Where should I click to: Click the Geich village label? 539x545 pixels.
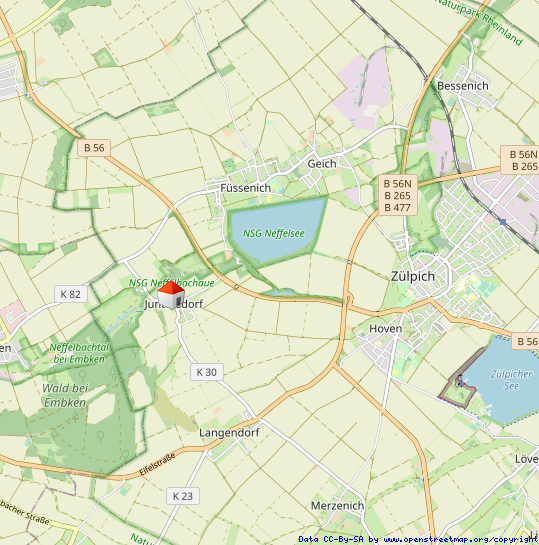[x=322, y=163]
